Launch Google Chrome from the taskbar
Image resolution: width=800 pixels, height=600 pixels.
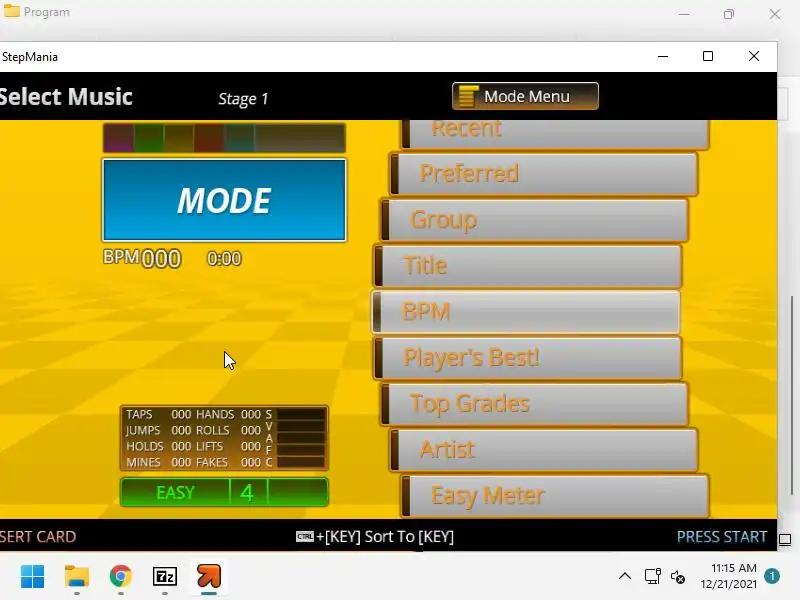120,577
